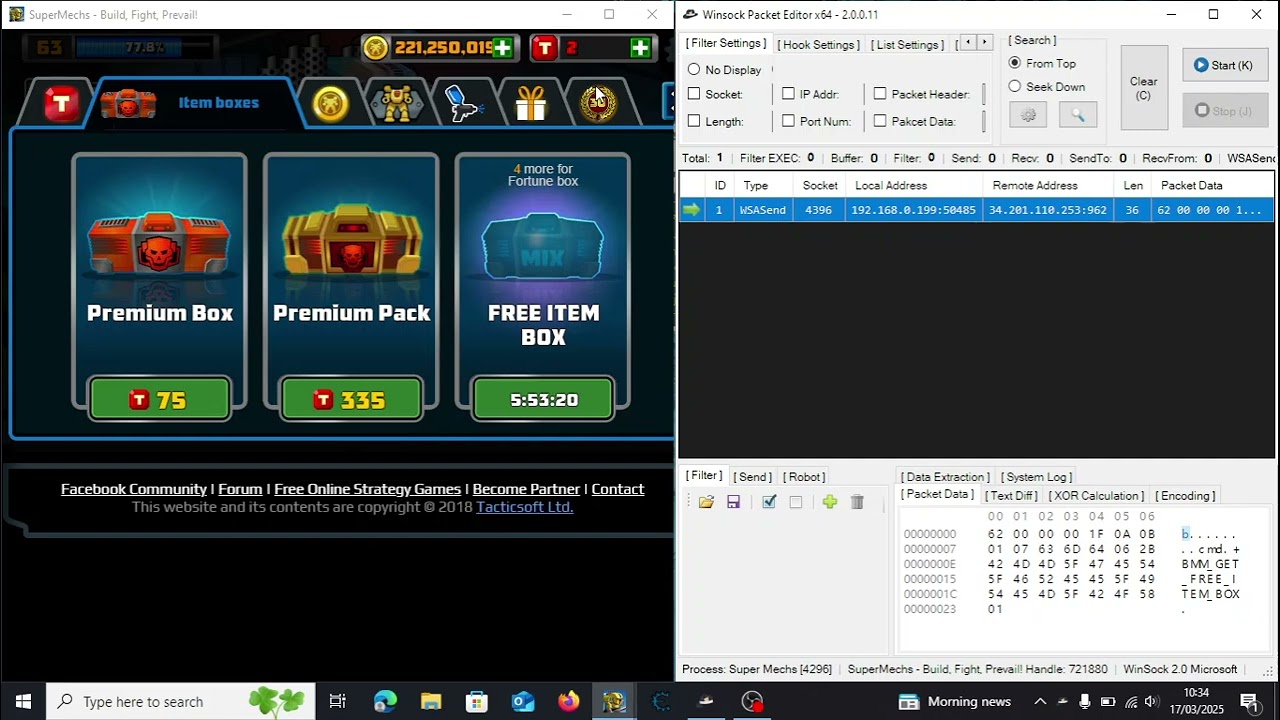Sort packet list by Remote Address column
The image size is (1280, 720).
(1048, 185)
